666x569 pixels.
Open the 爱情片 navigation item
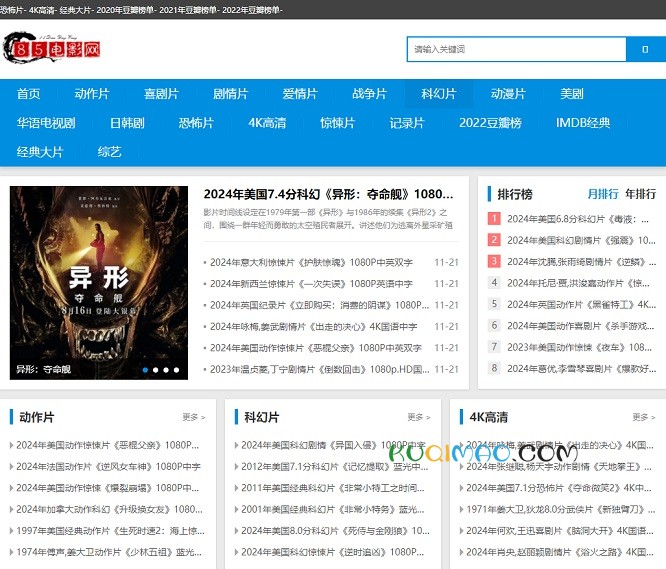(300, 94)
